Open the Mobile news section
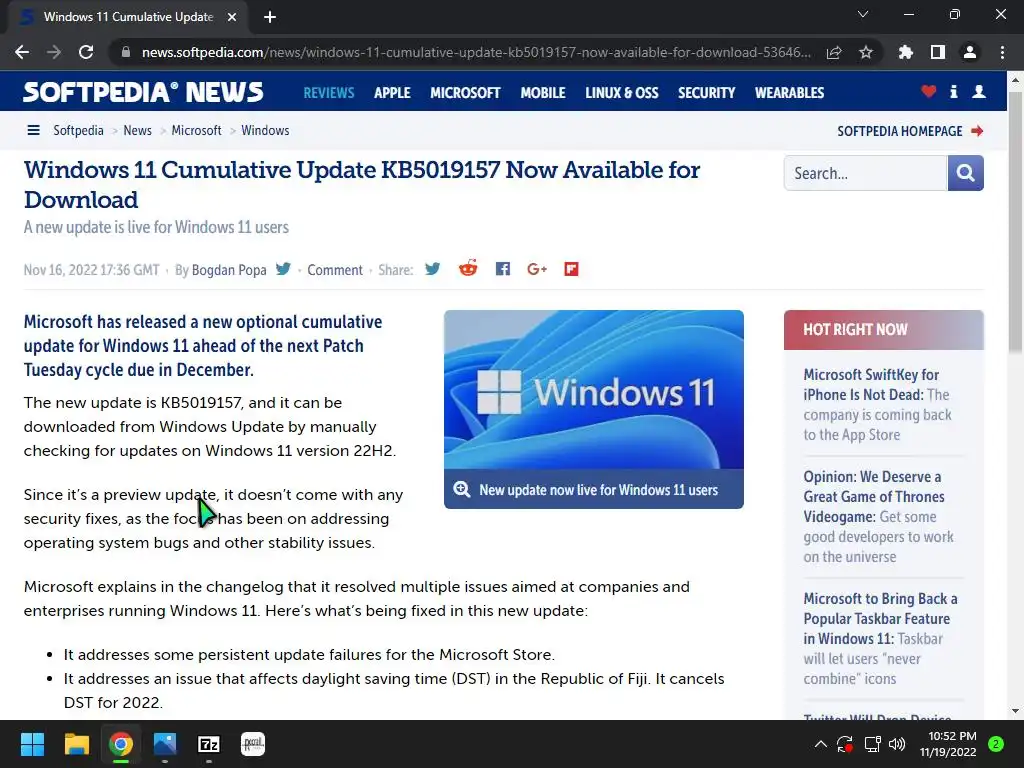The width and height of the screenshot is (1024, 768). click(x=543, y=93)
